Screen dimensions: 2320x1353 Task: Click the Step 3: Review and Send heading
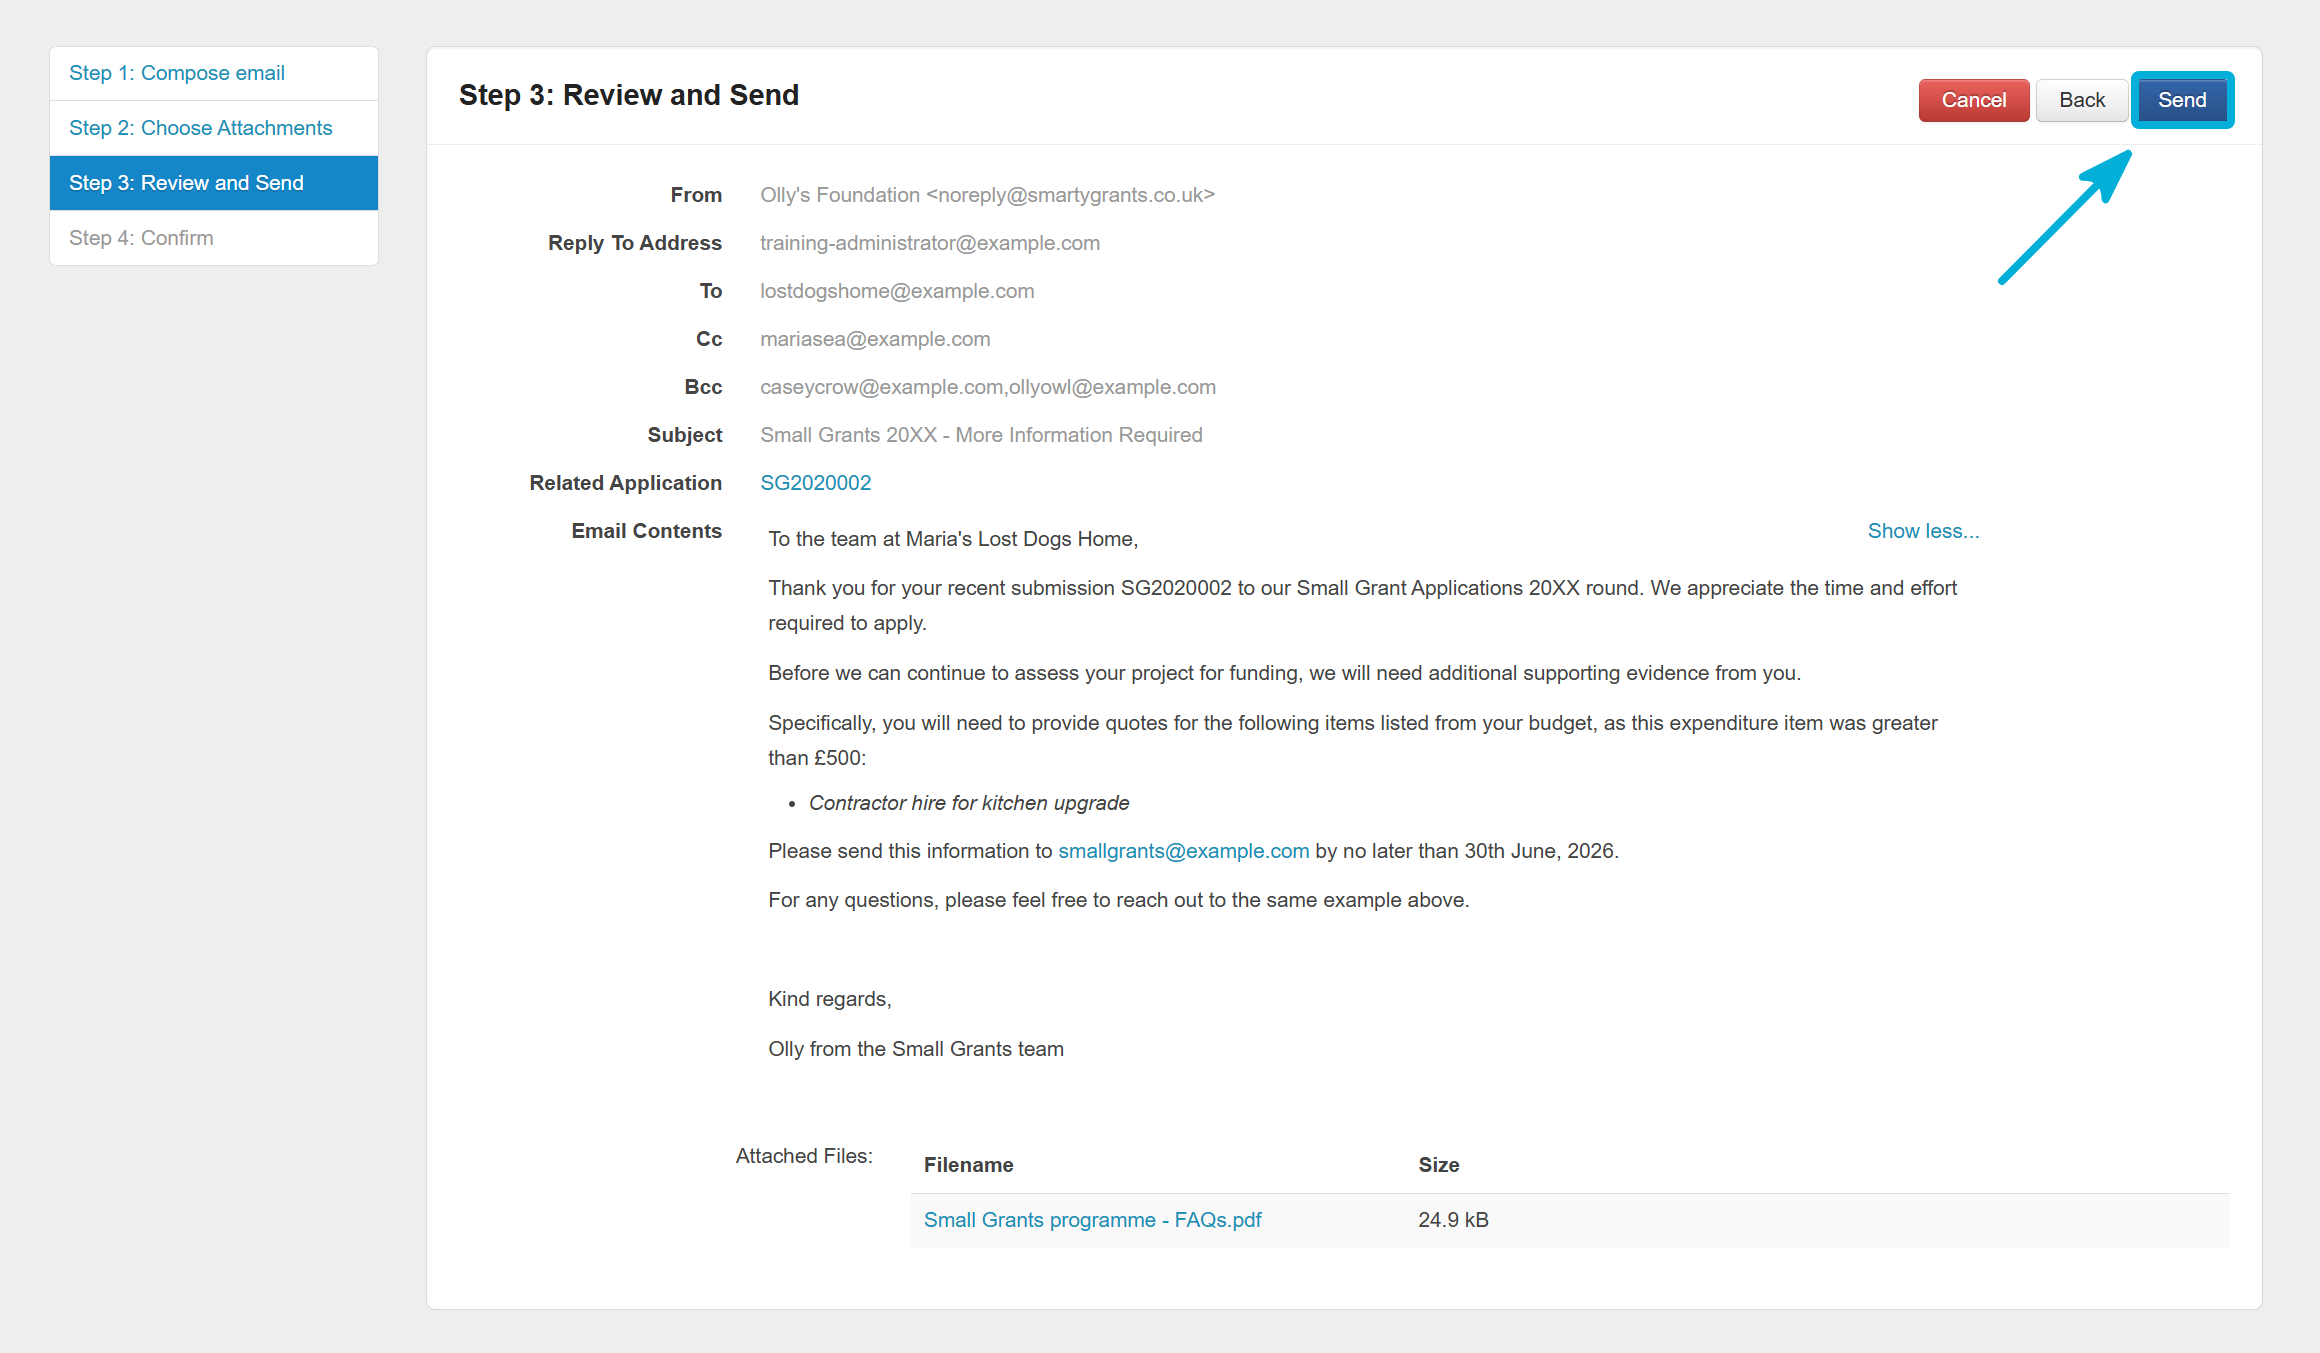coord(628,95)
